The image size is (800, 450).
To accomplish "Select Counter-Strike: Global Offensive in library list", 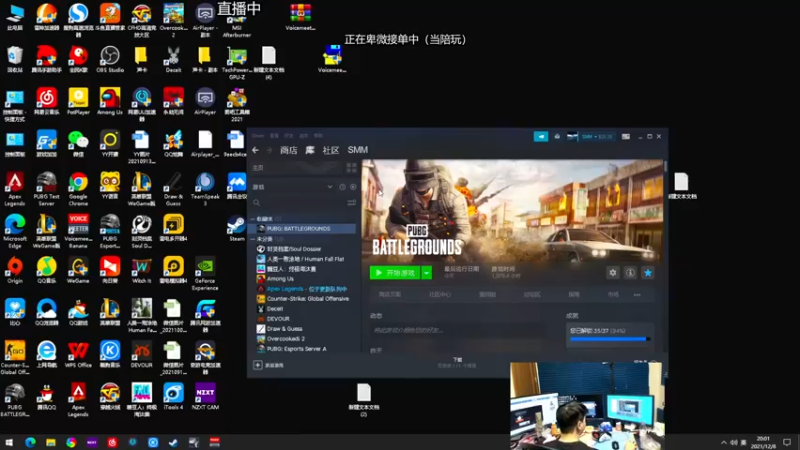I will point(304,299).
